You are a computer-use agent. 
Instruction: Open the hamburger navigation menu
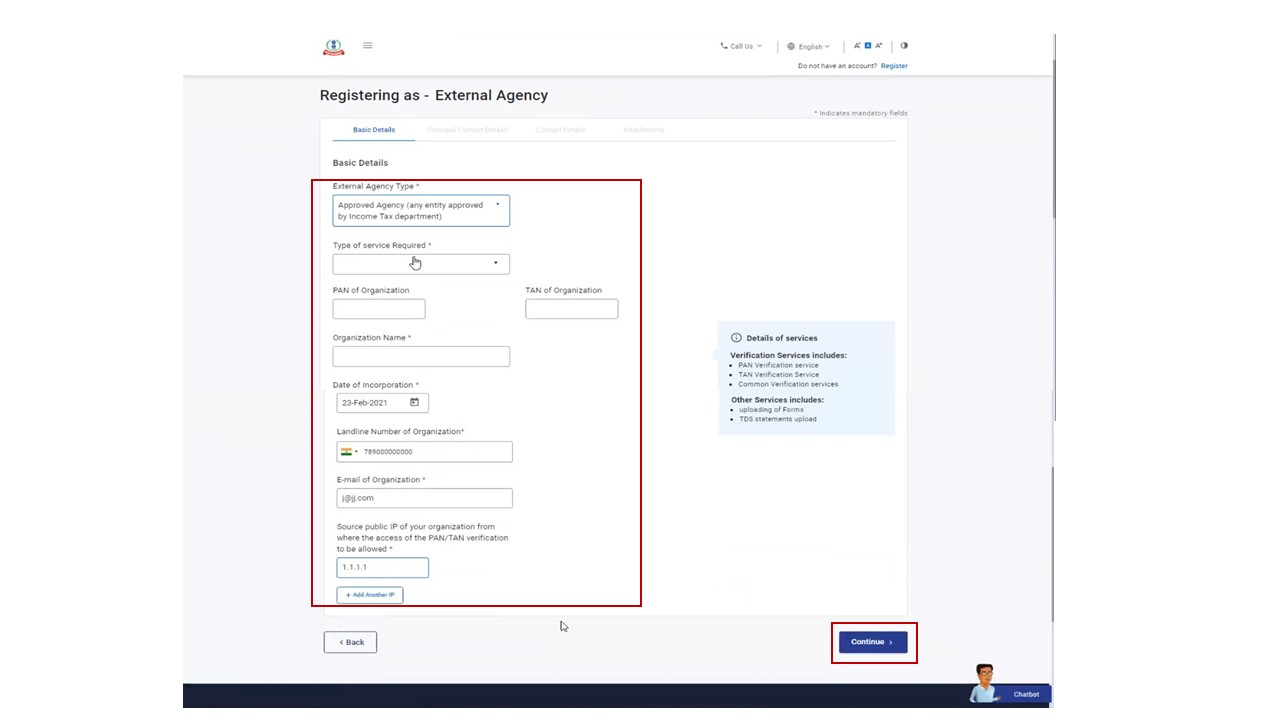367,46
